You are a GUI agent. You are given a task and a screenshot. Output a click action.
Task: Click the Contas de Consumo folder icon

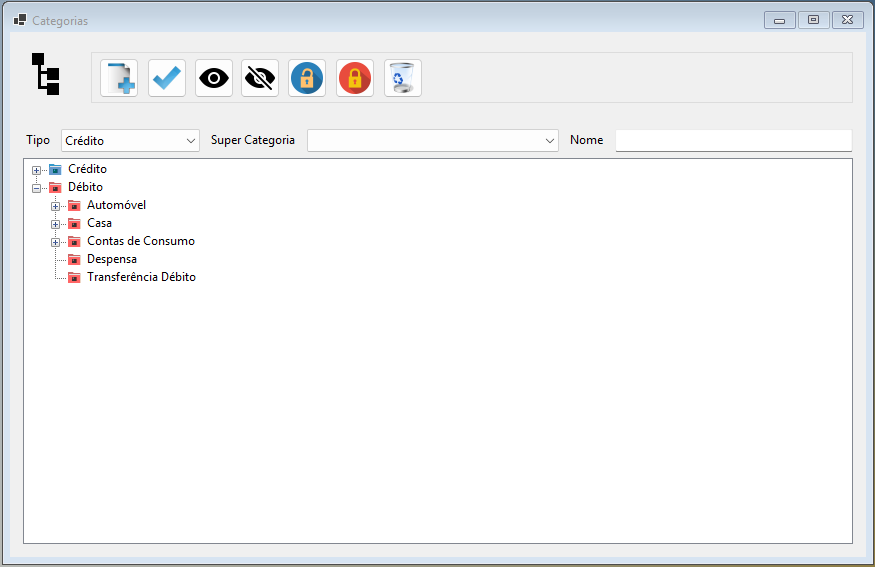tap(74, 242)
